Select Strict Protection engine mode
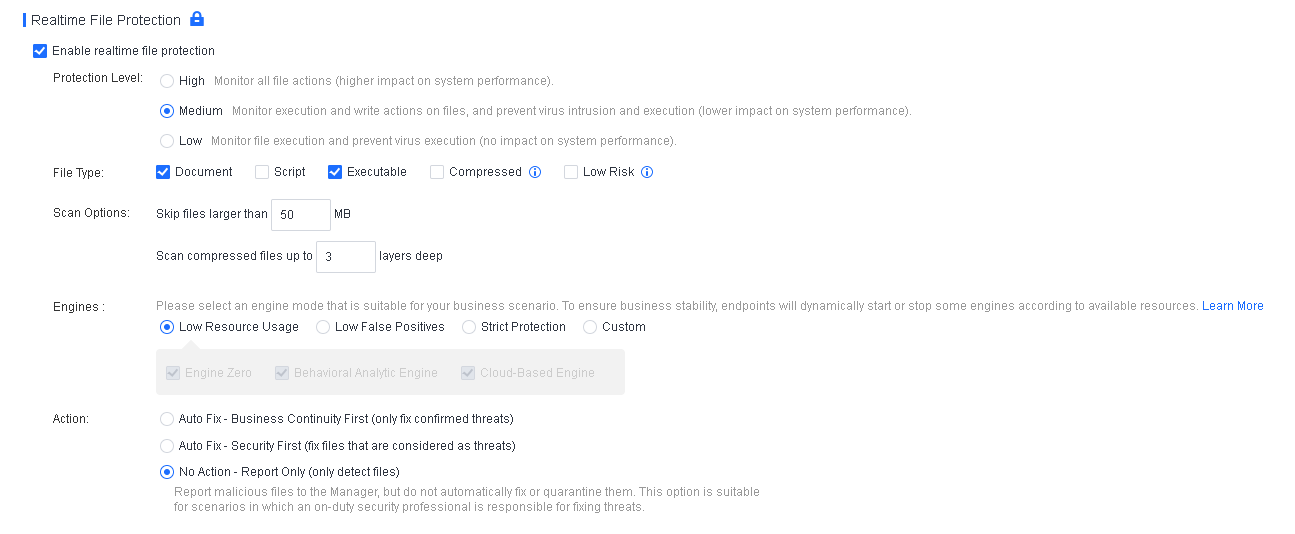Screen dimensions: 1295x534 469,327
